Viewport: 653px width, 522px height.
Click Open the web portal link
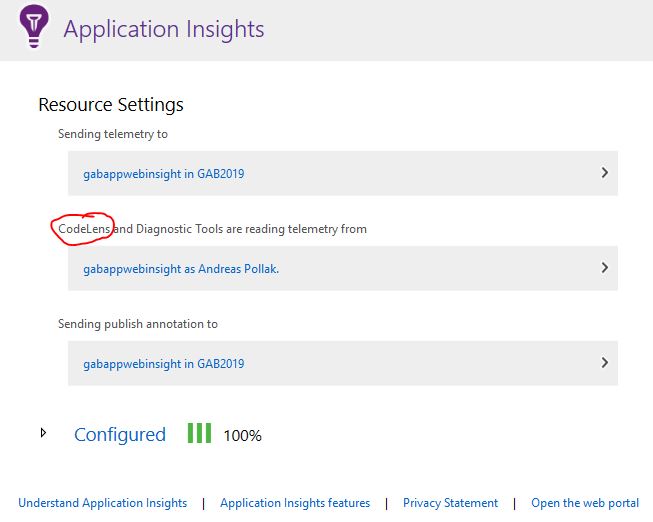pyautogui.click(x=585, y=503)
